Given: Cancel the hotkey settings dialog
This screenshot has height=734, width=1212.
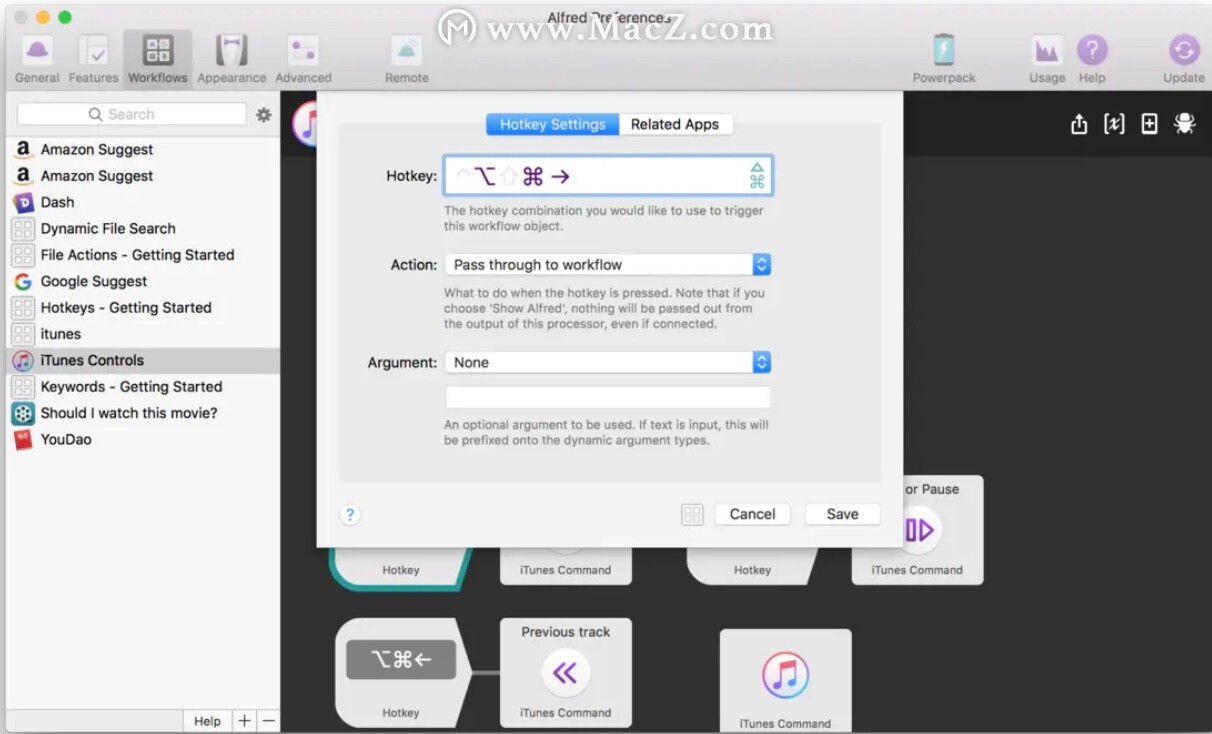Looking at the screenshot, I should coord(752,514).
